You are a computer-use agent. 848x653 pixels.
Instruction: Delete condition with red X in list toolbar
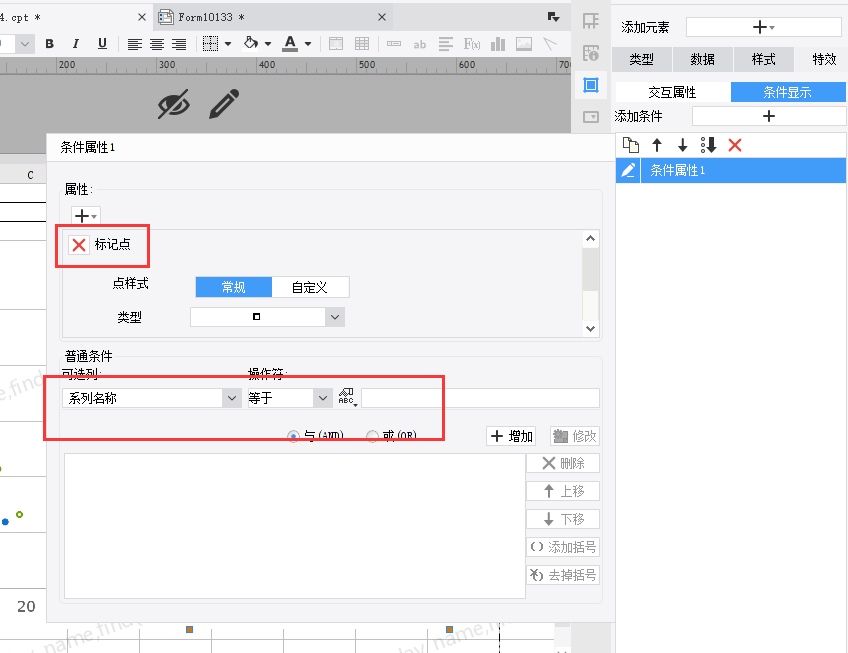[734, 145]
